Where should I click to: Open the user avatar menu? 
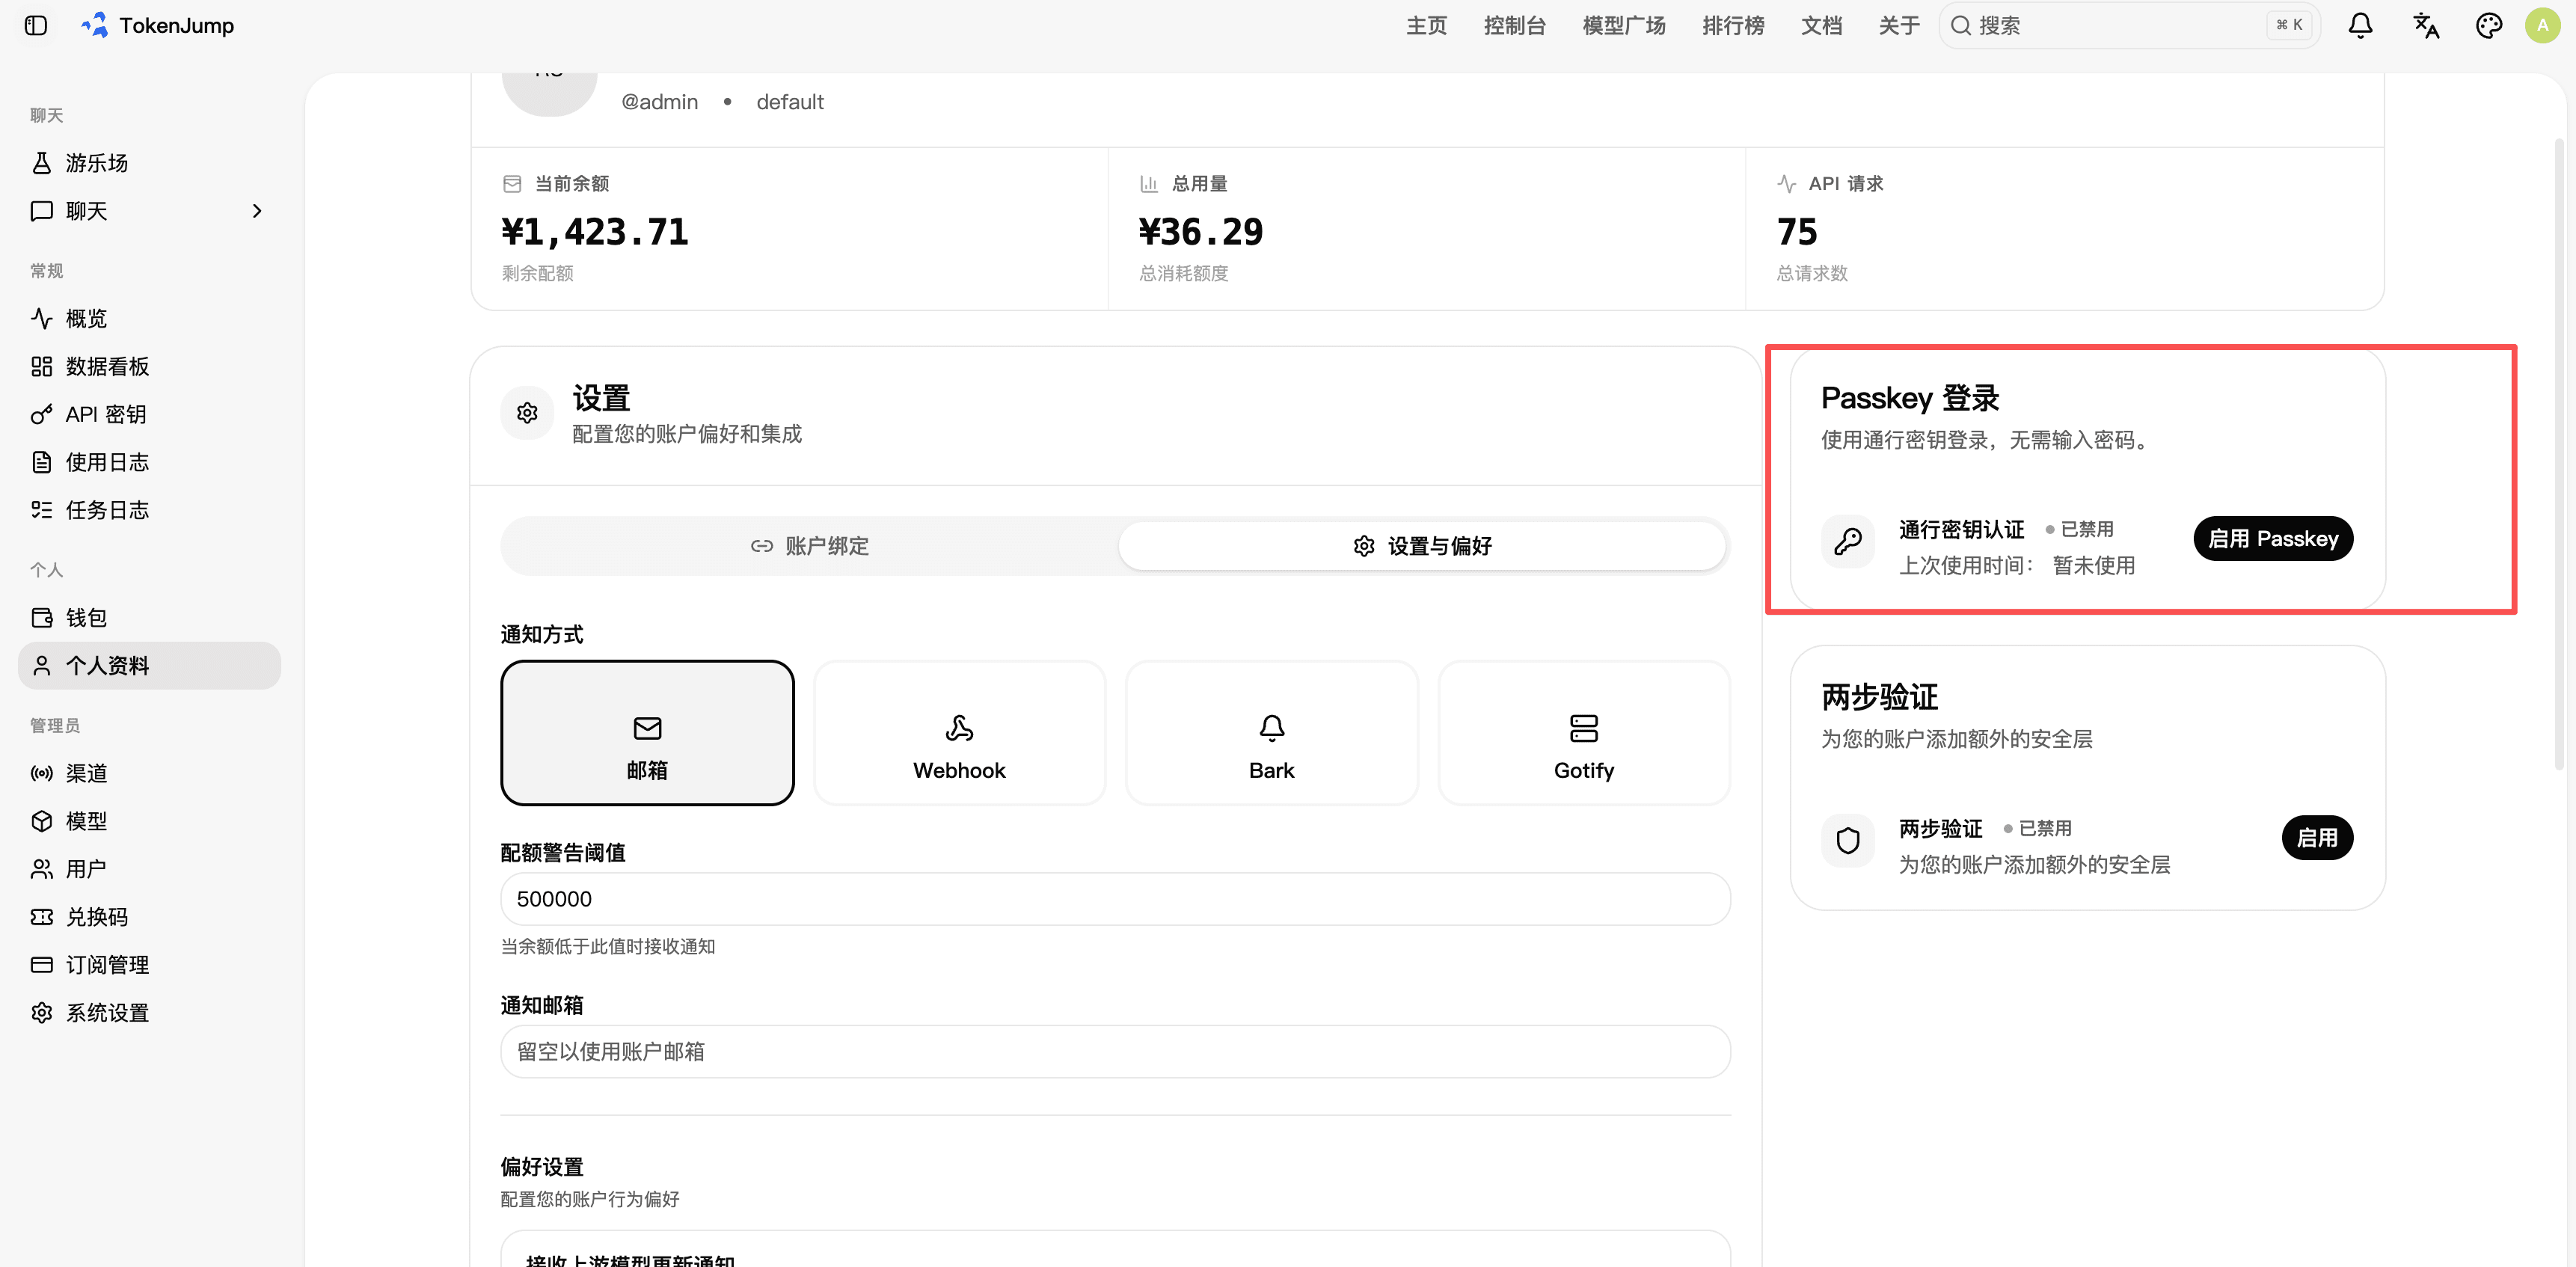pyautogui.click(x=2542, y=25)
